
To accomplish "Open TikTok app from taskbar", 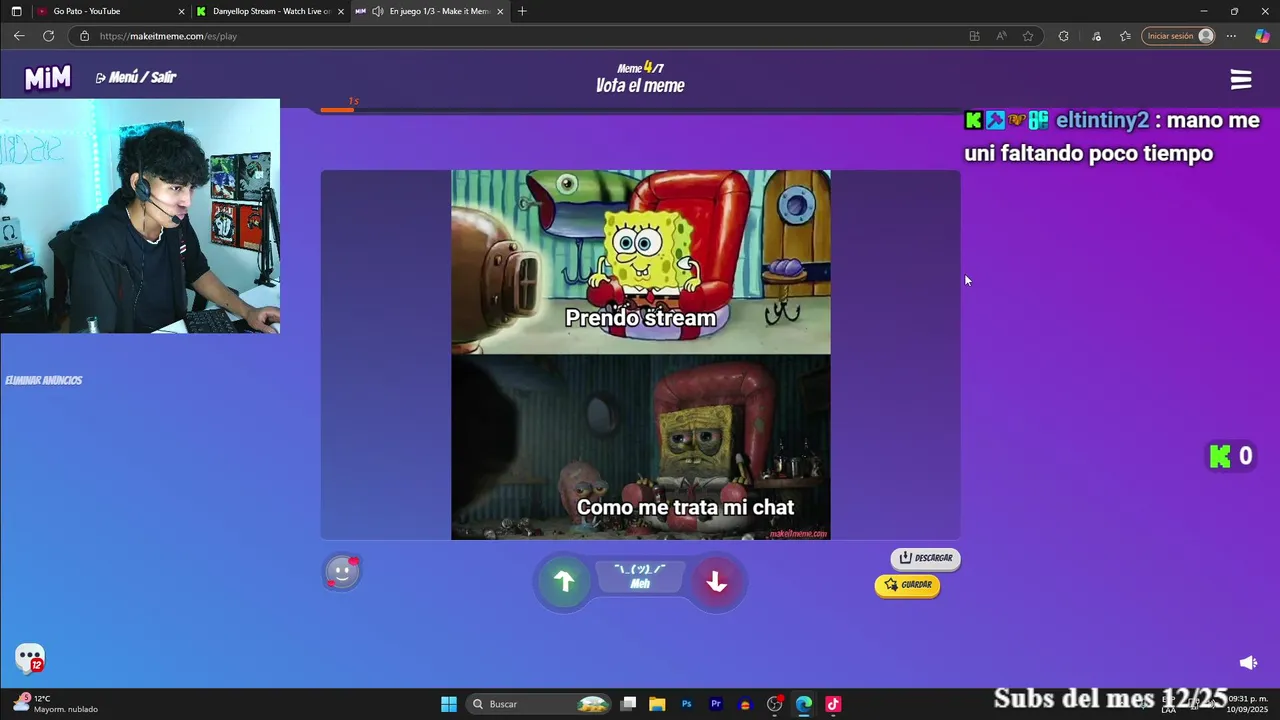I will [833, 704].
